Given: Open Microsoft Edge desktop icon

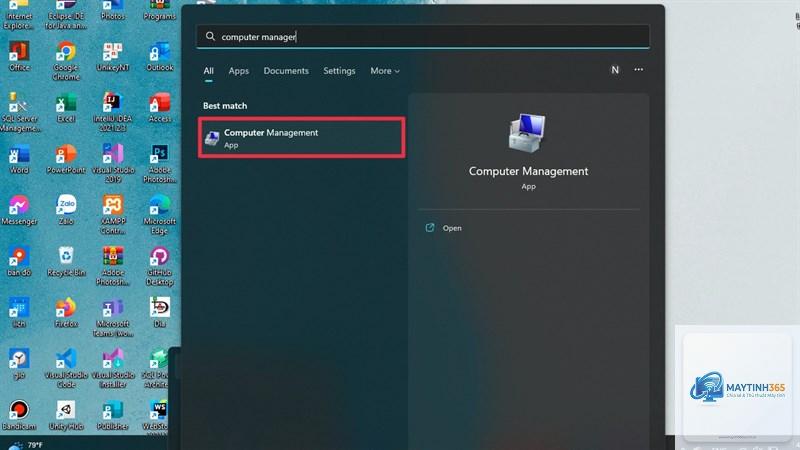Looking at the screenshot, I should (160, 215).
